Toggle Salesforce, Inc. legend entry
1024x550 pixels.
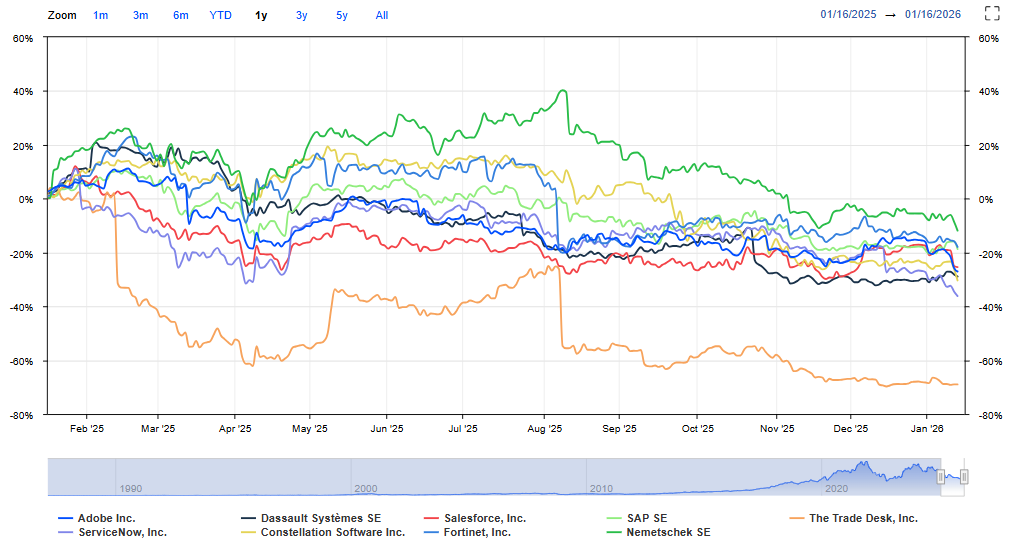484,518
